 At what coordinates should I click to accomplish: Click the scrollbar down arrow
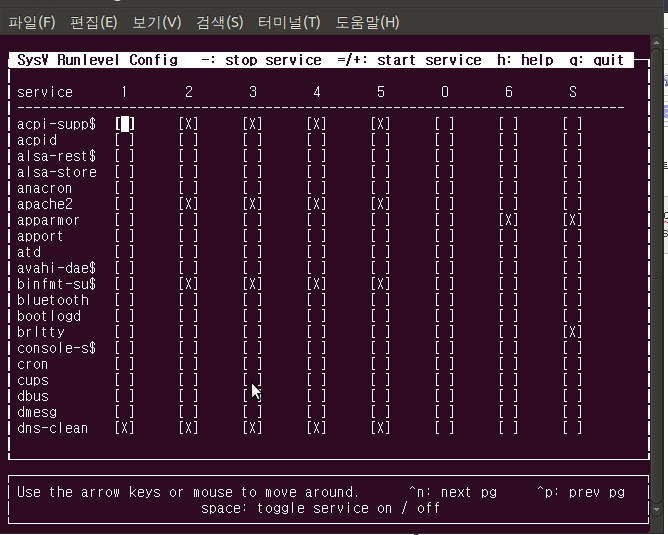click(656, 509)
